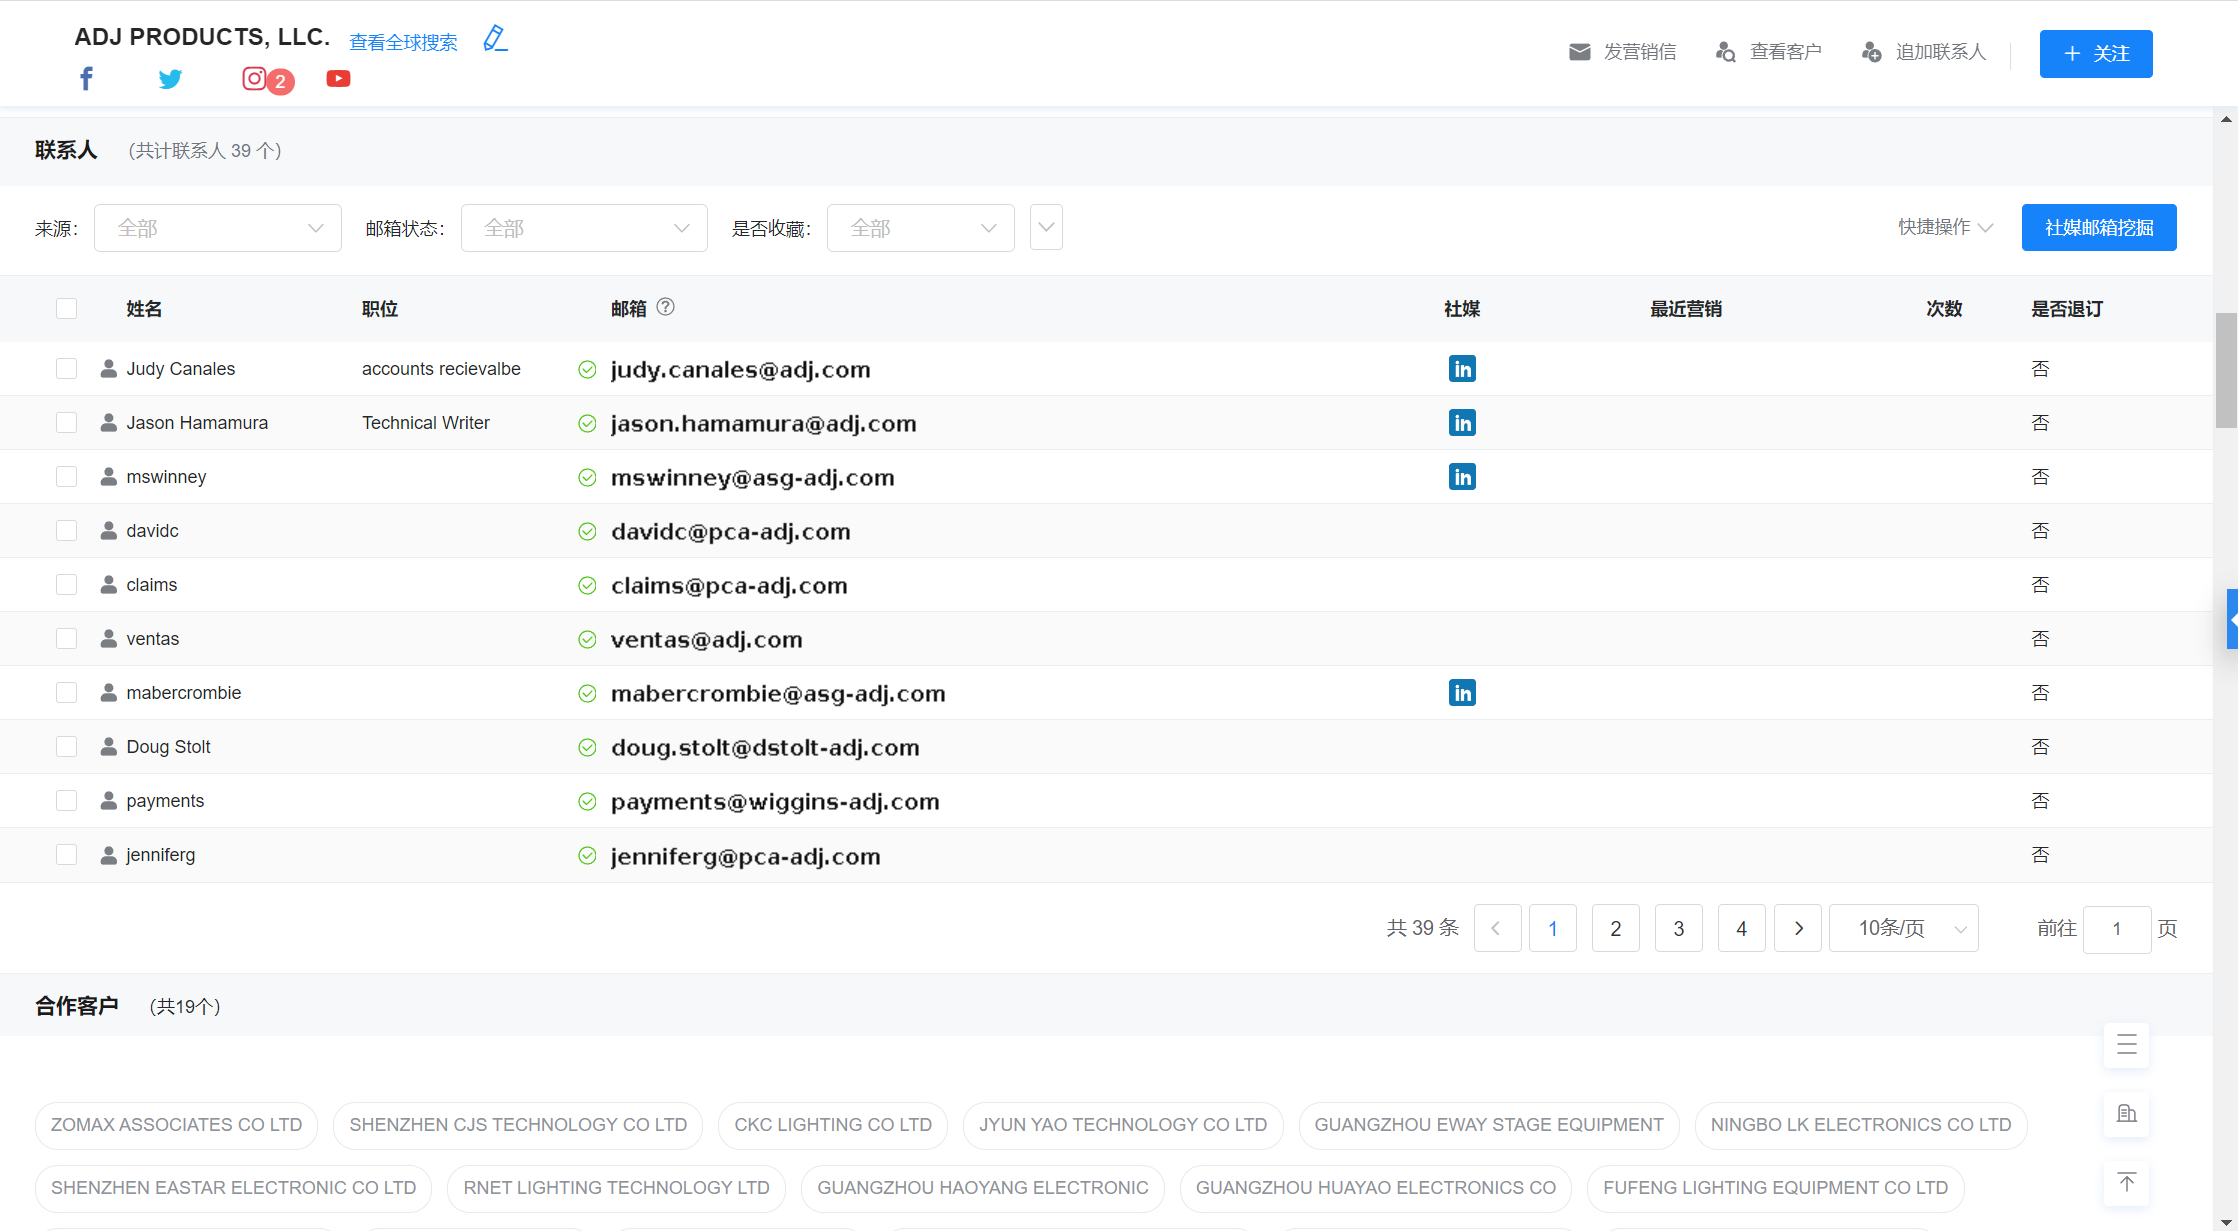Click the floating building icon

2126,1114
